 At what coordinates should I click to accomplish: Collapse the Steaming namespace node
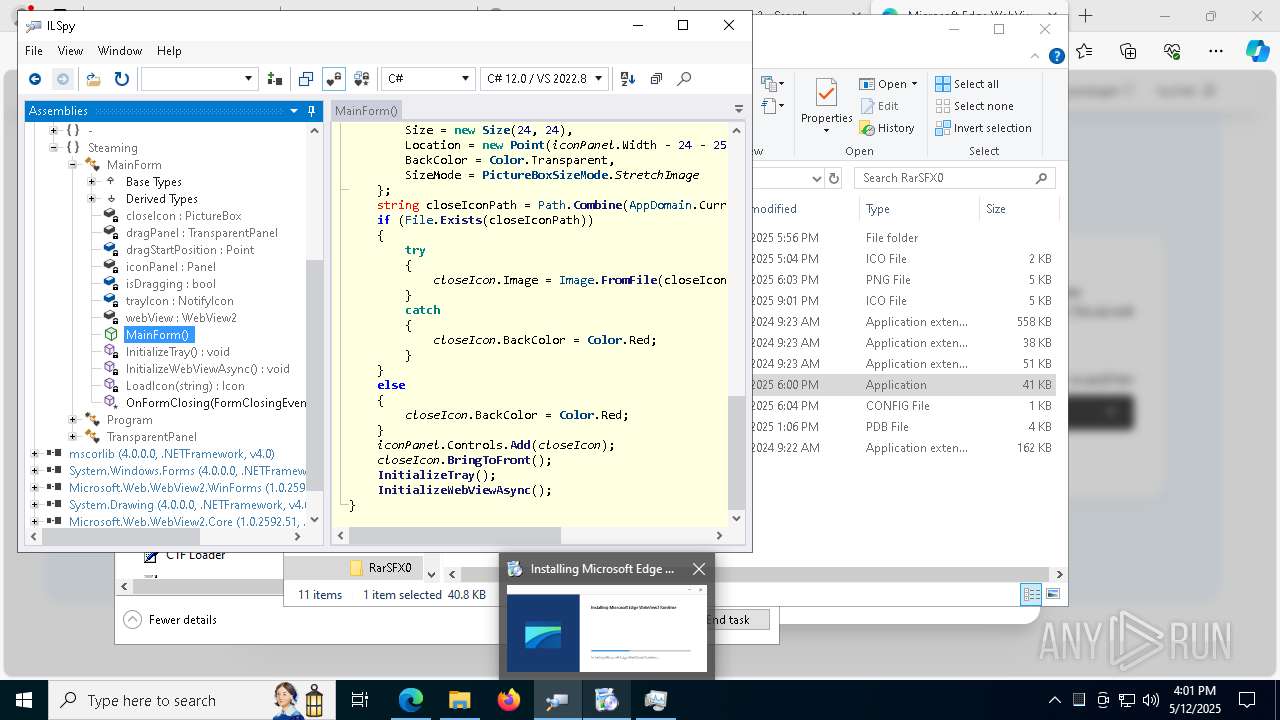tap(53, 147)
